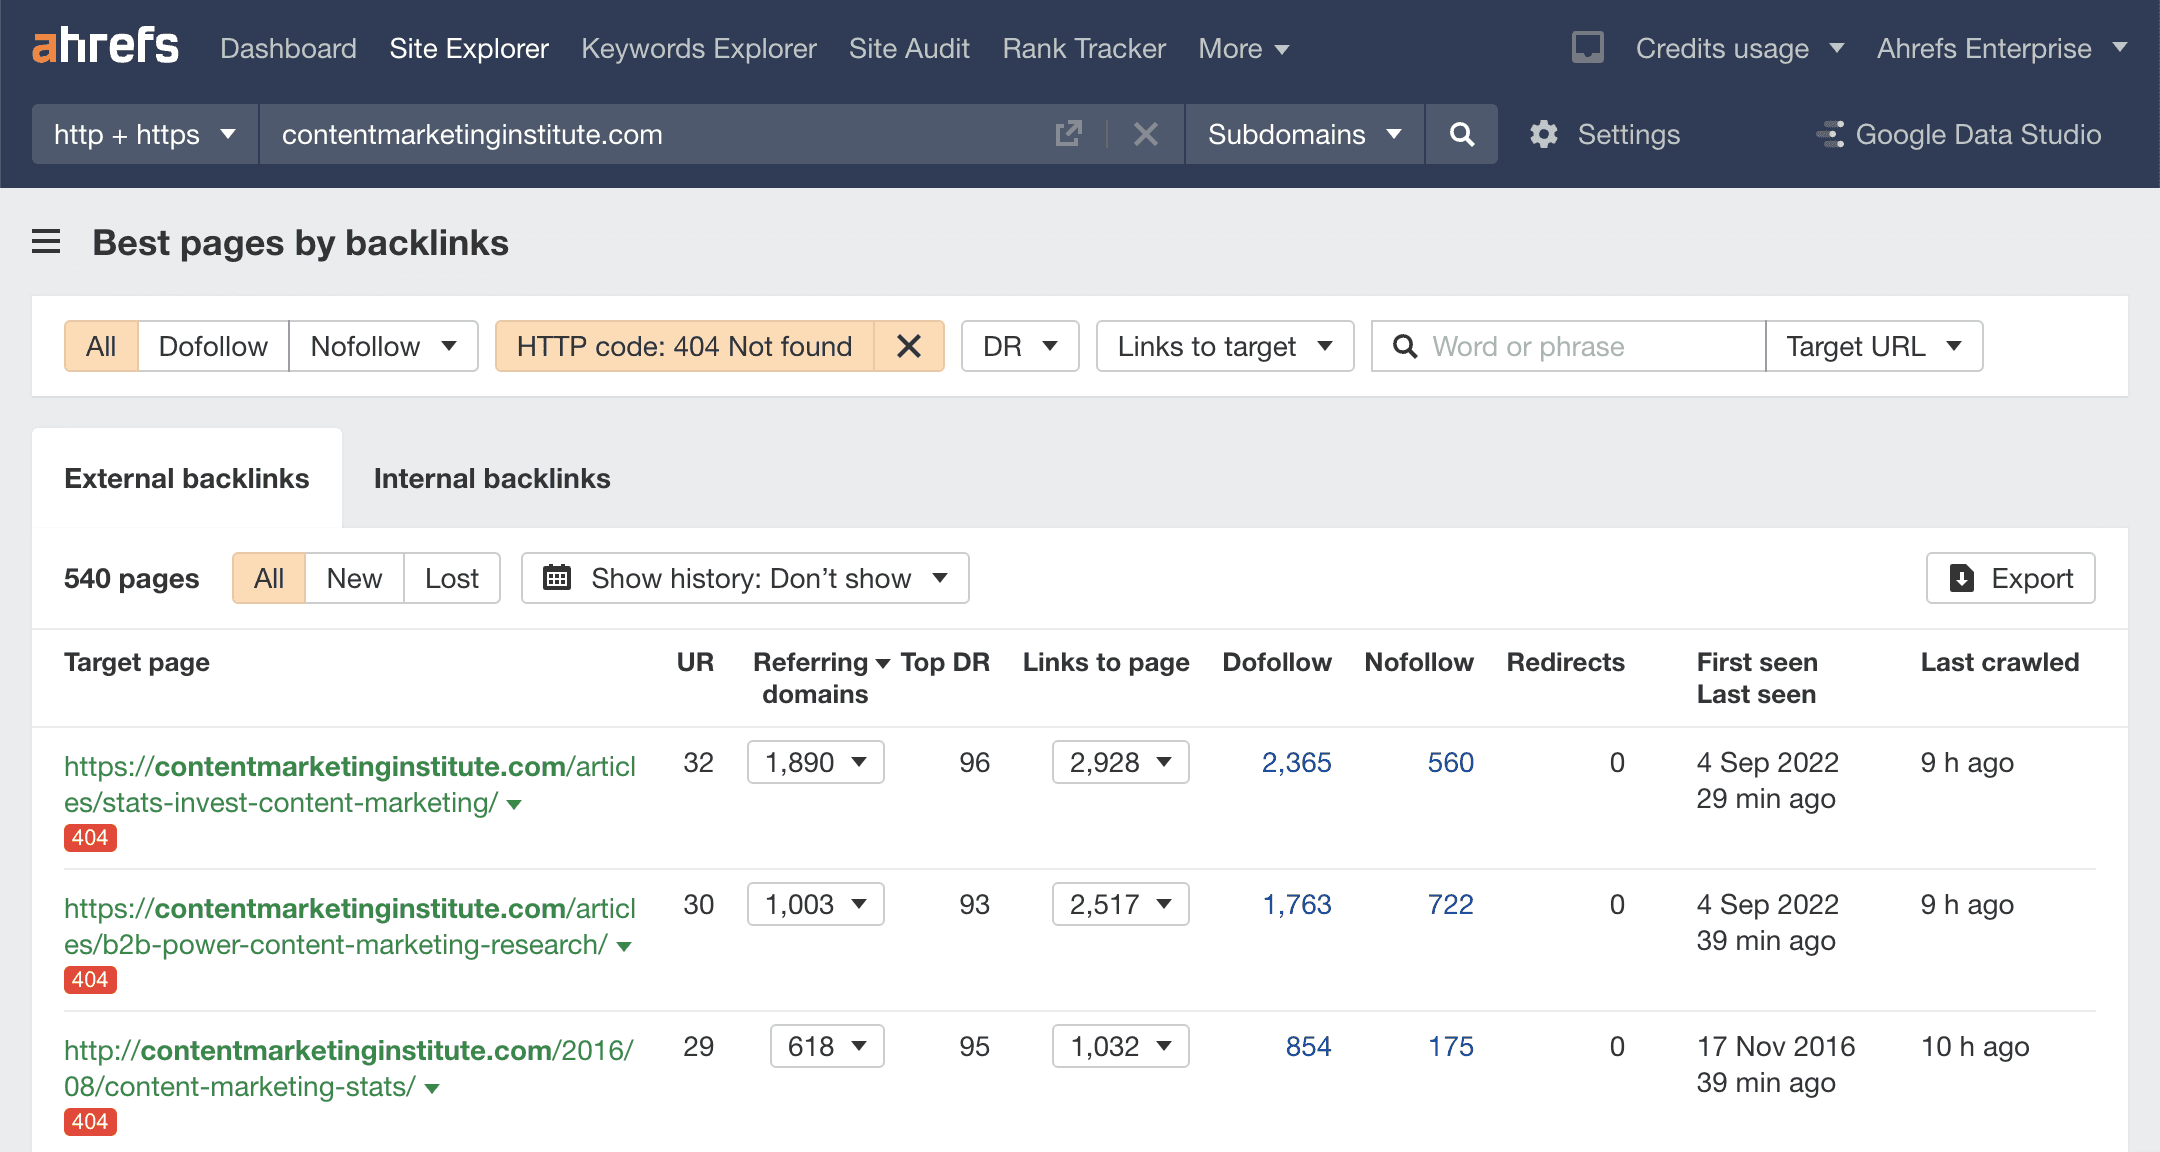Open URL in new tab icon
The width and height of the screenshot is (2160, 1152).
tap(1068, 134)
